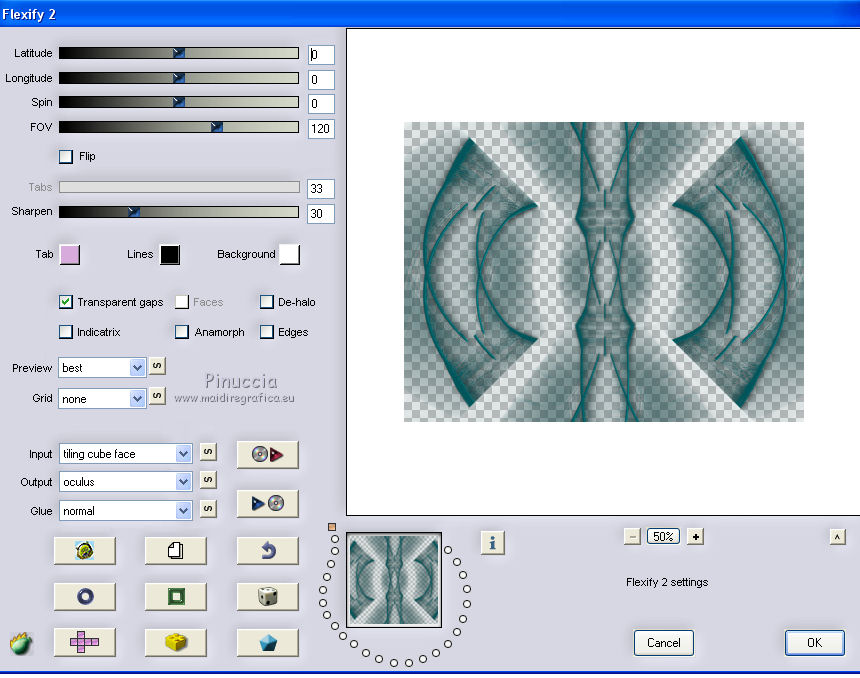Open the black Lines color swatch

(x=170, y=255)
